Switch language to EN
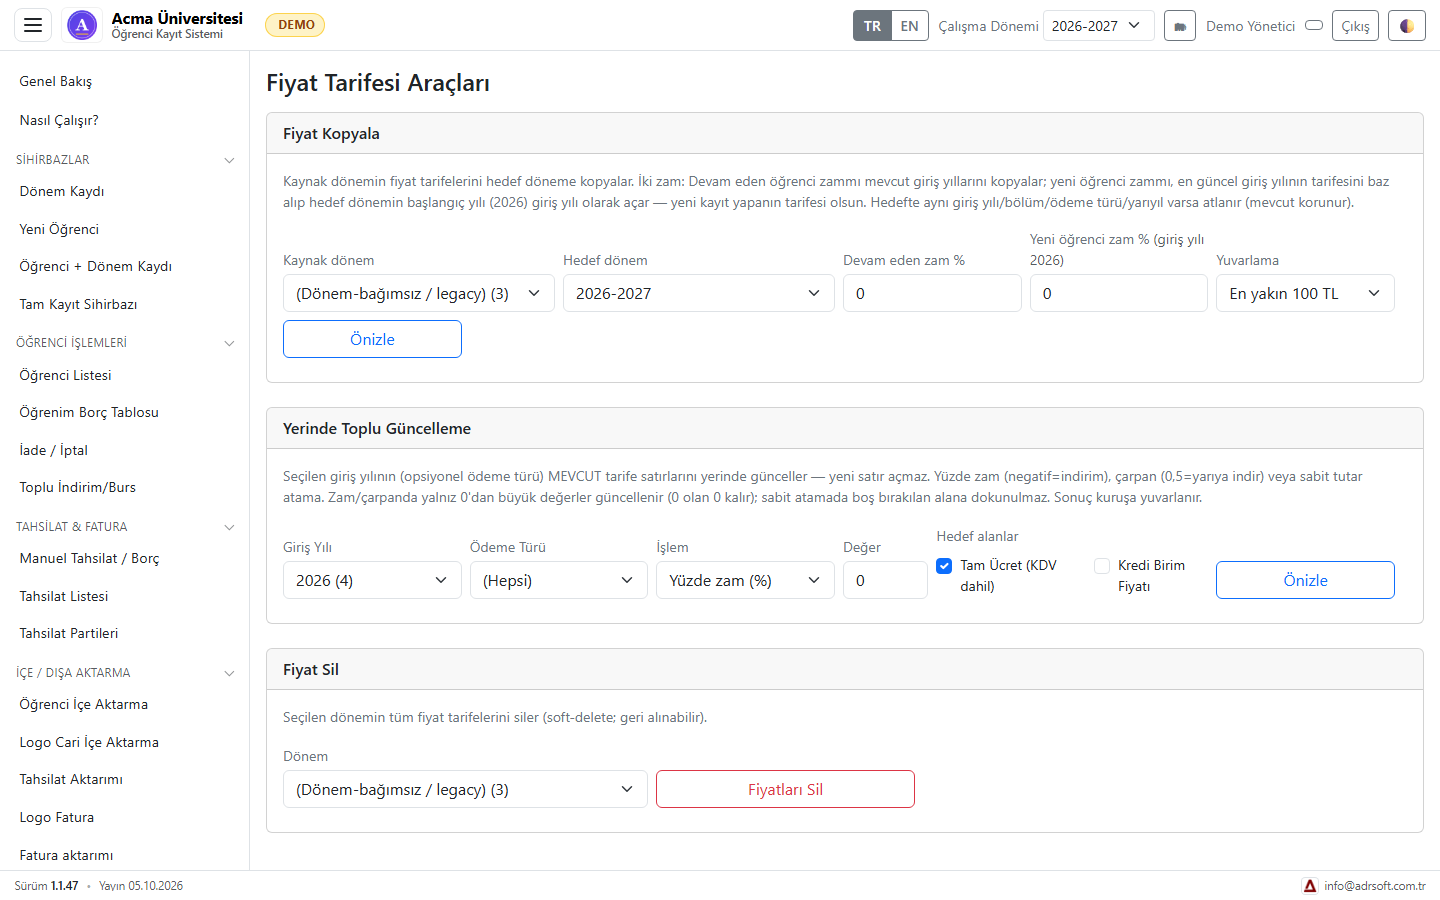This screenshot has width=1440, height=900. click(x=909, y=26)
